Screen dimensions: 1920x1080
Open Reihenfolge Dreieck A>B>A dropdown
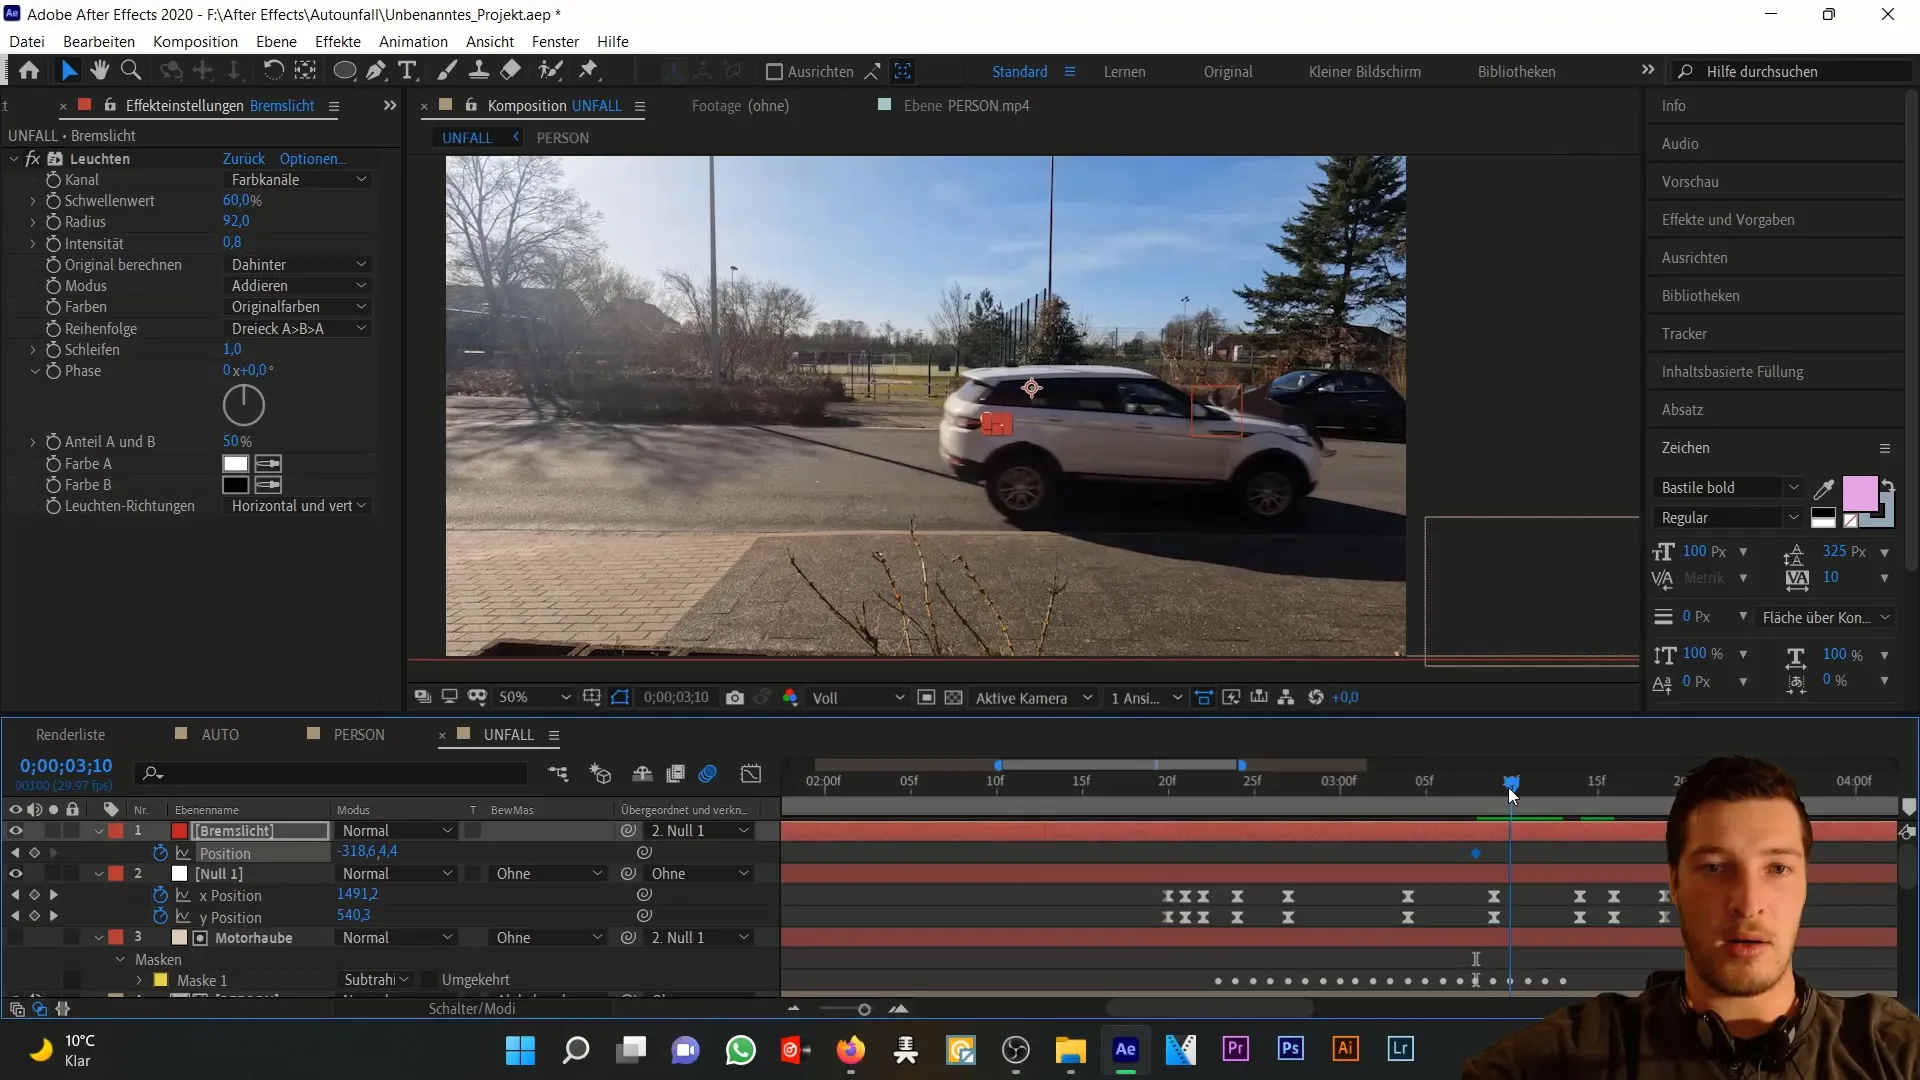tap(299, 329)
